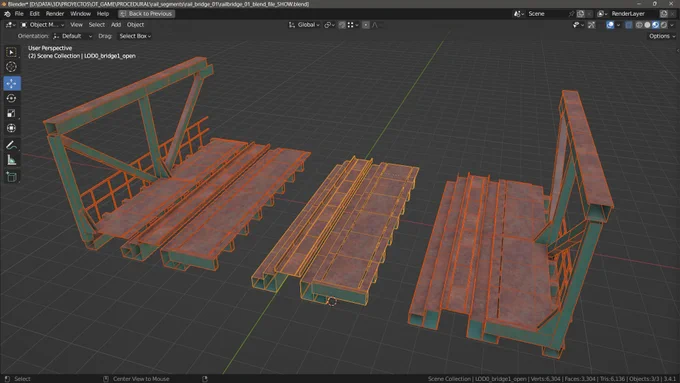Switch to rendered viewport shading
This screenshot has height=383, width=680.
664,25
